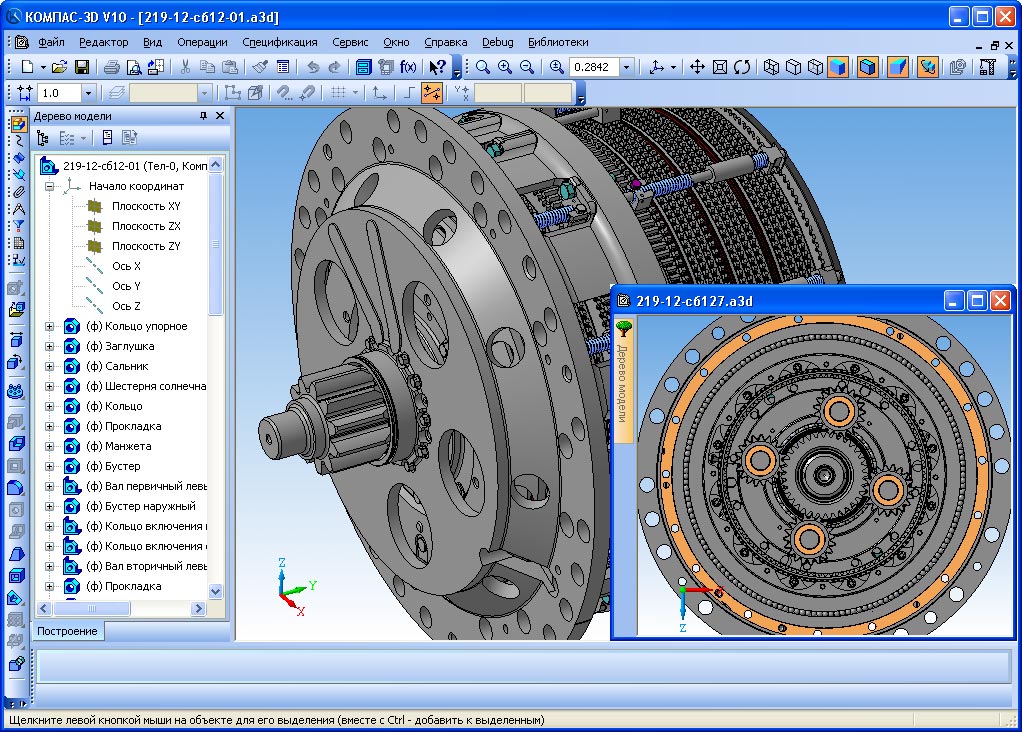Viewport: 1022px width, 732px height.
Task: Switch to wireframe display mode icon
Action: pyautogui.click(x=771, y=67)
